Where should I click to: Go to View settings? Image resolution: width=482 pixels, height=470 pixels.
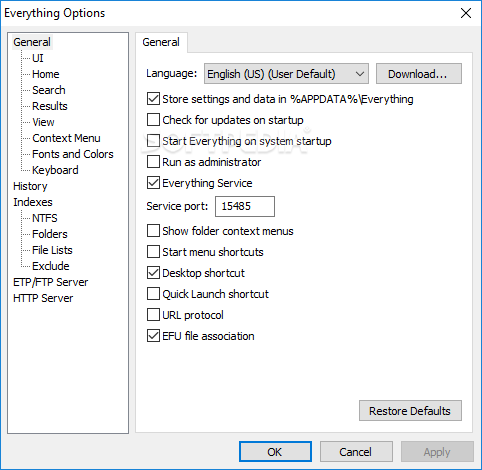(x=43, y=122)
